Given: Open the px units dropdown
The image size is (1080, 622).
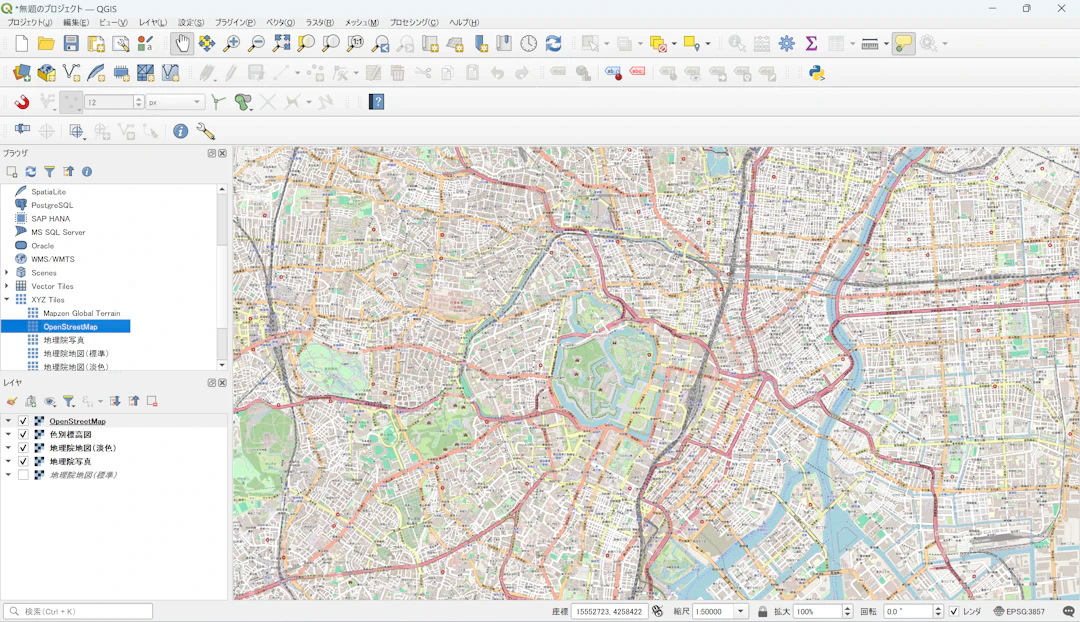Looking at the screenshot, I should (x=175, y=102).
